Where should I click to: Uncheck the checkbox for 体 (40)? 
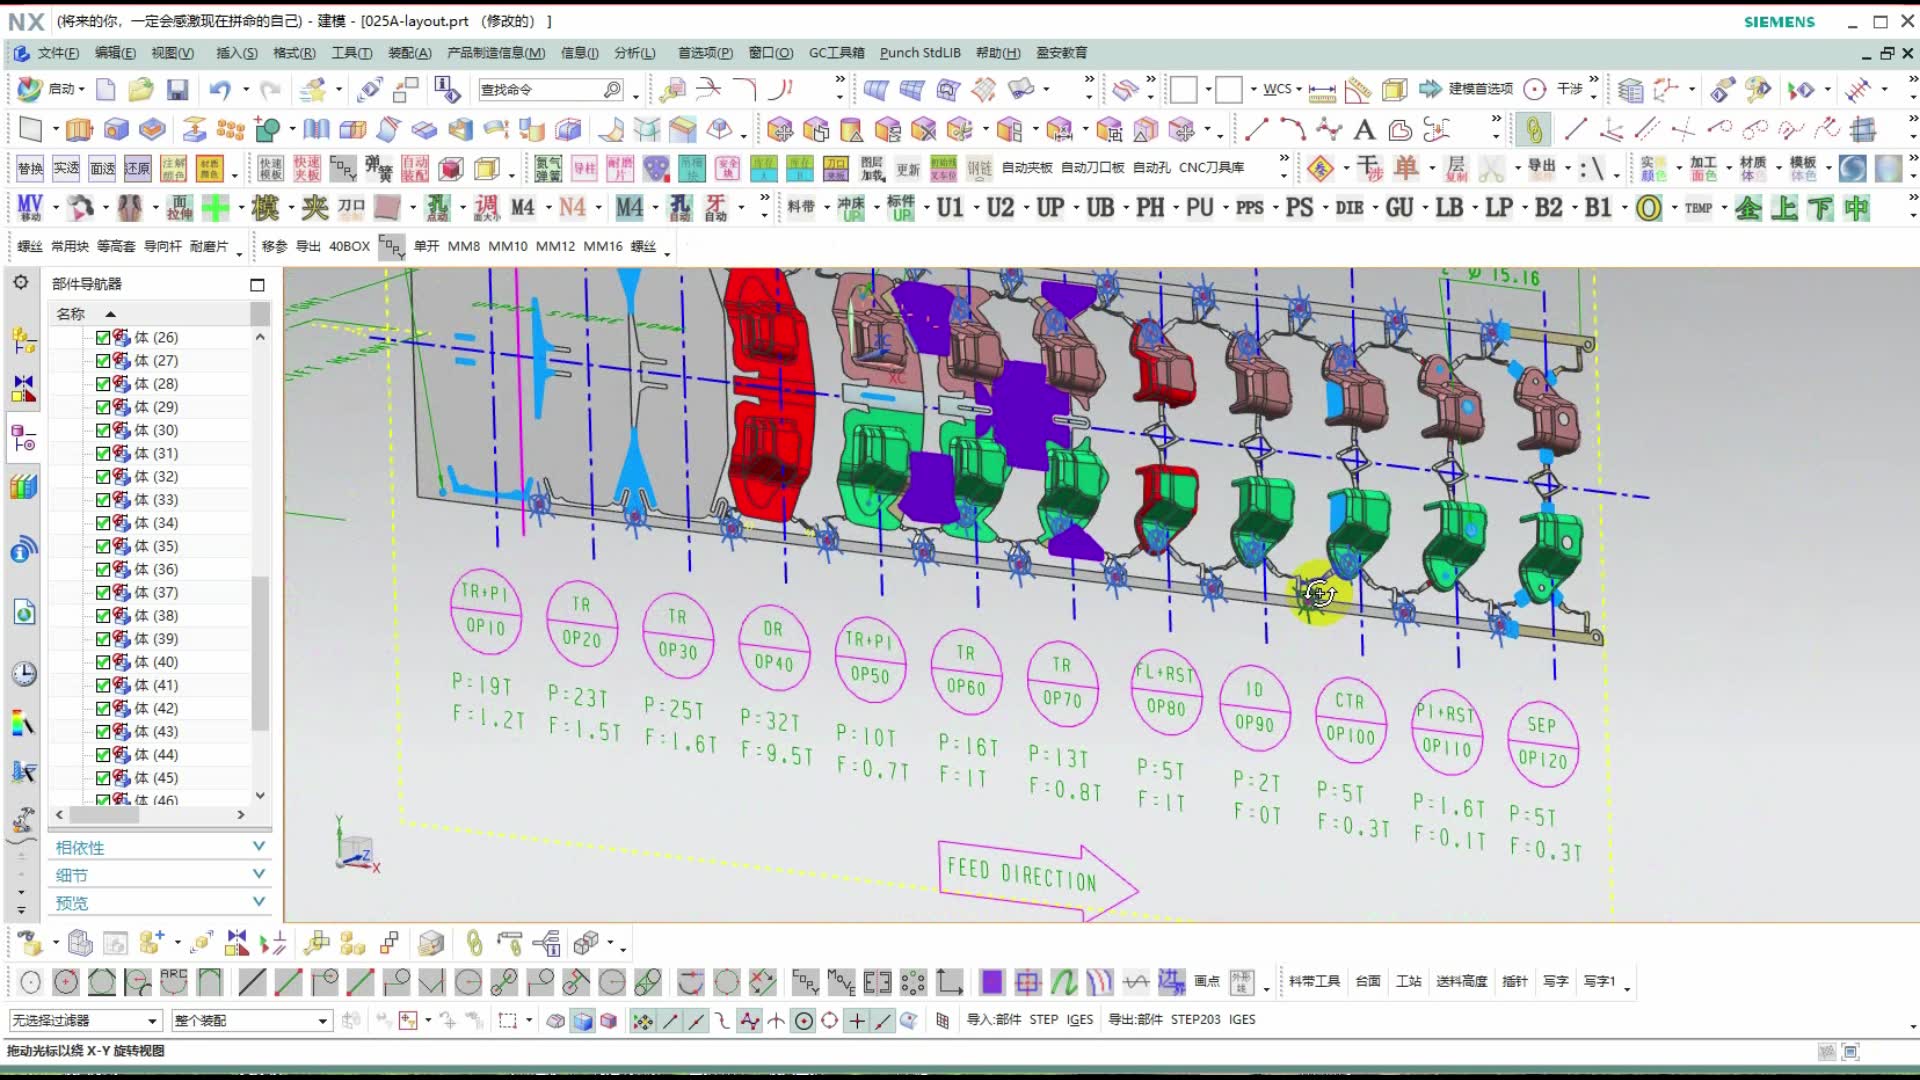pos(103,662)
